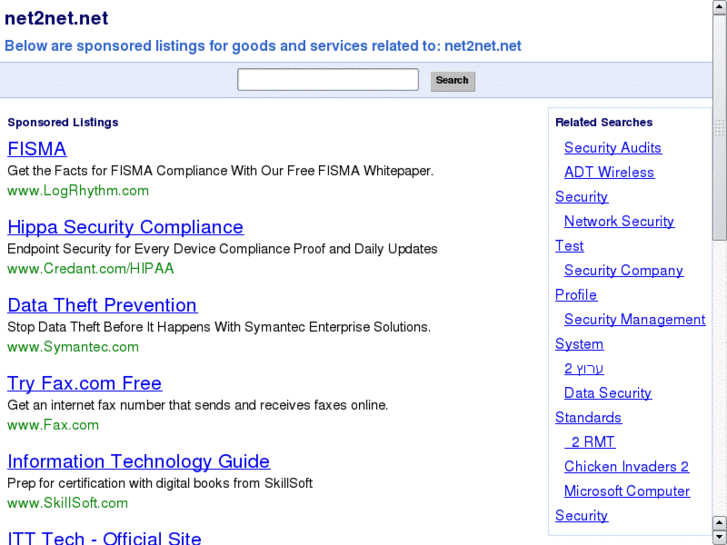Click FISMA Whitepaper description text
This screenshot has width=727, height=545.
(x=220, y=171)
